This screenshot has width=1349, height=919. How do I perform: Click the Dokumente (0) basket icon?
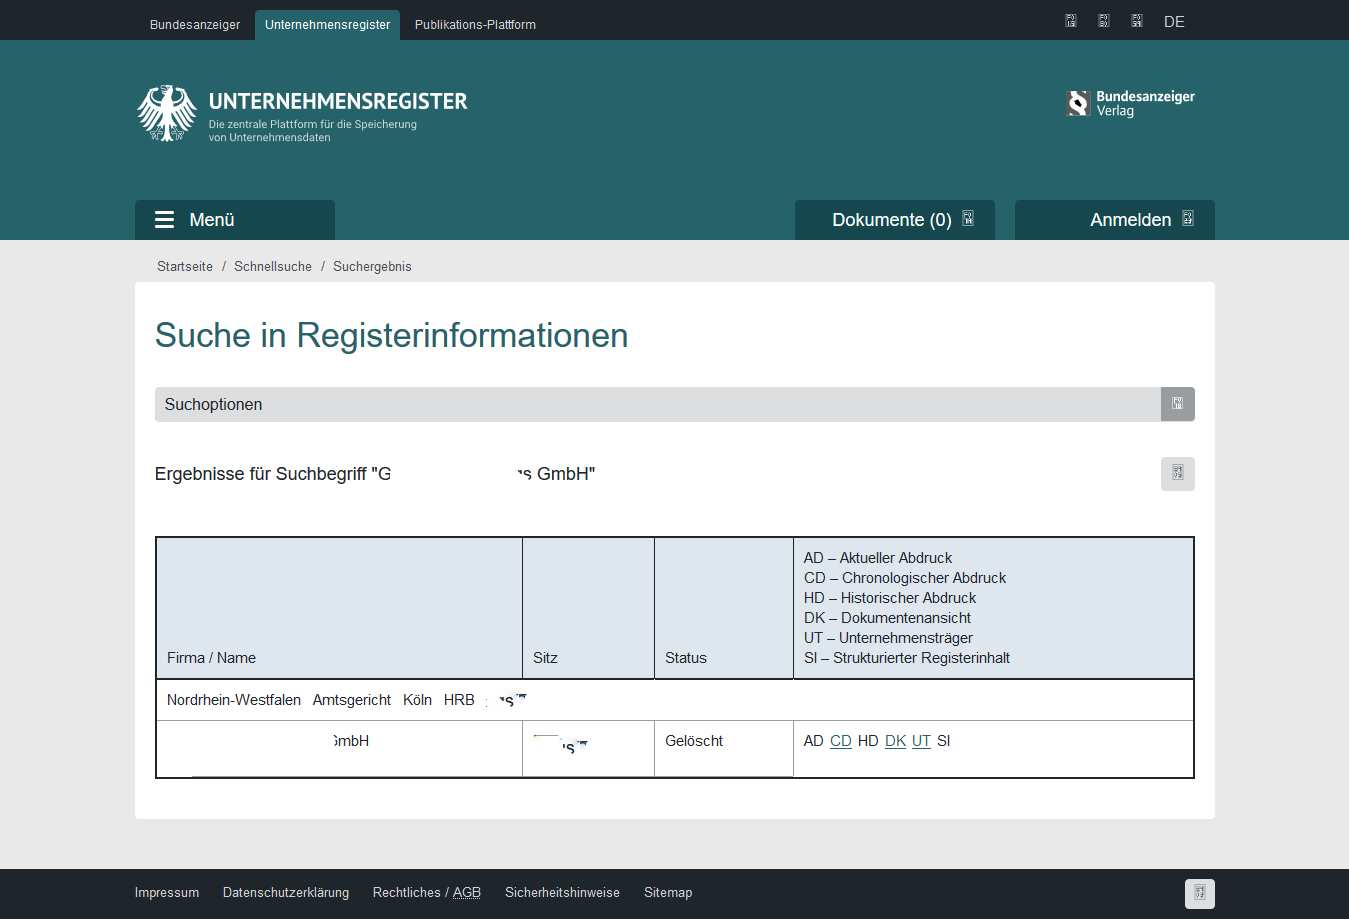967,219
